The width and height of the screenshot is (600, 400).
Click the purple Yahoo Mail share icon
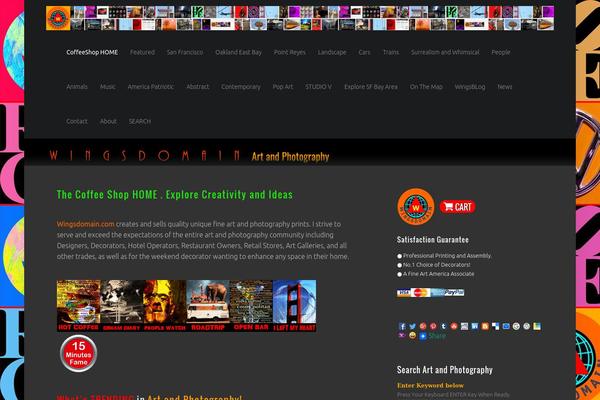click(402, 336)
